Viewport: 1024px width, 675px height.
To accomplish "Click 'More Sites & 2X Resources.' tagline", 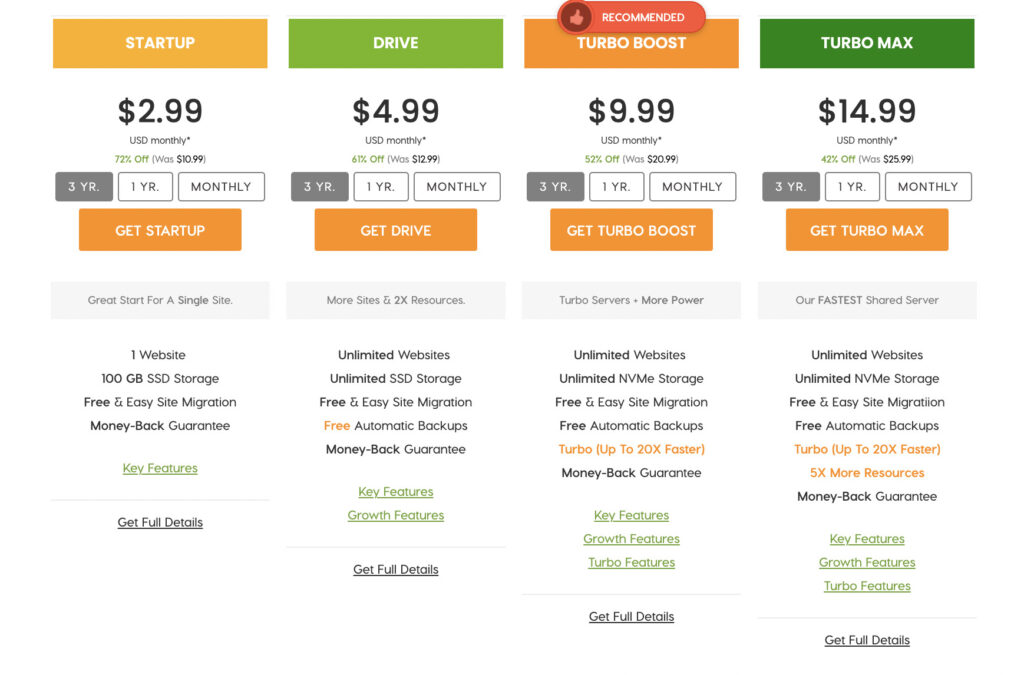I will click(396, 300).
